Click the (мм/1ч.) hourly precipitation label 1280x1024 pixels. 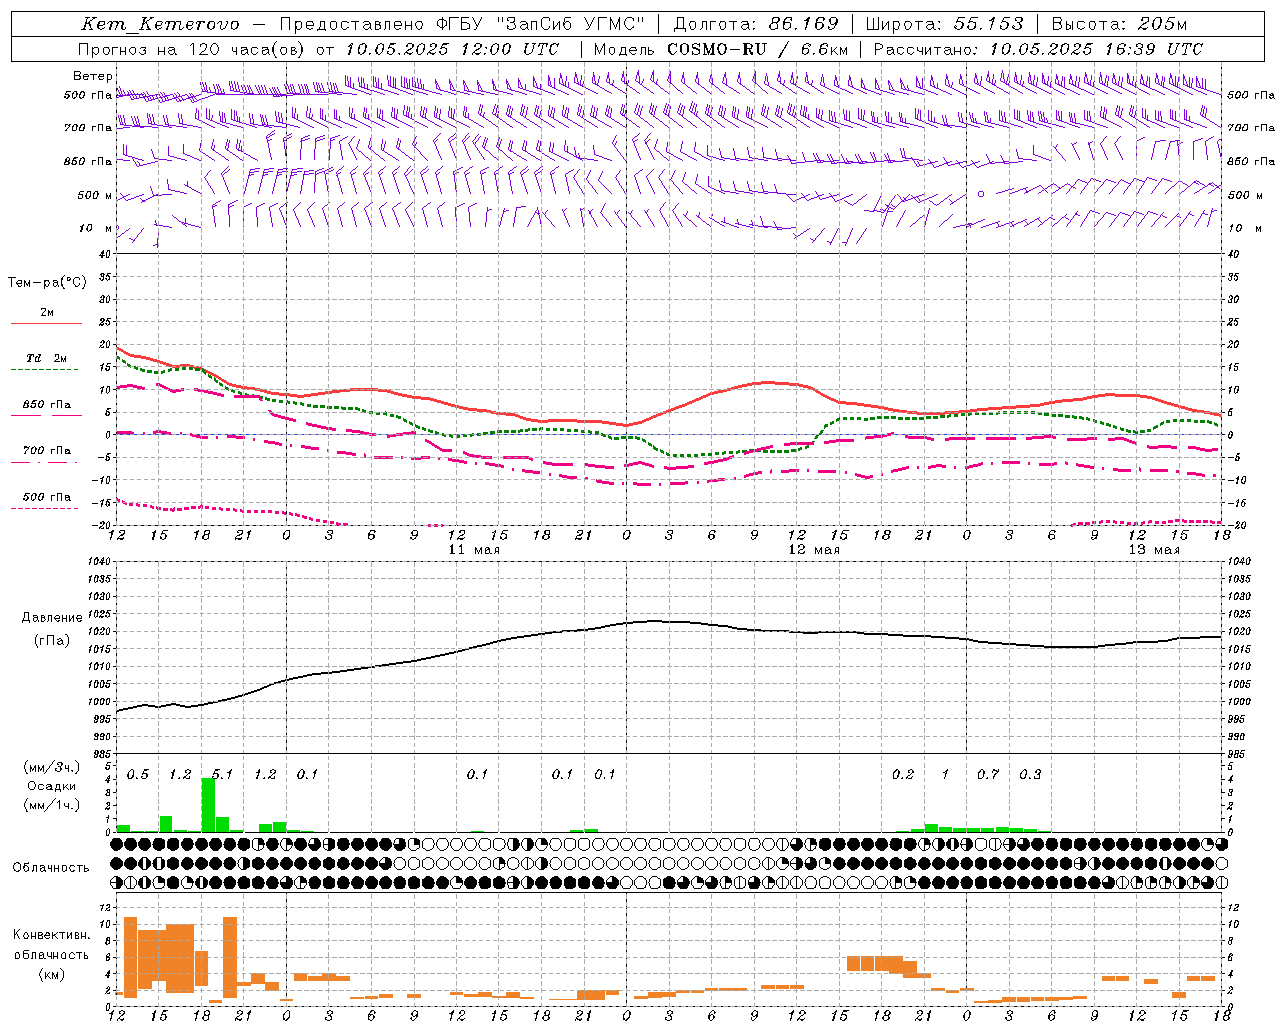(52, 805)
